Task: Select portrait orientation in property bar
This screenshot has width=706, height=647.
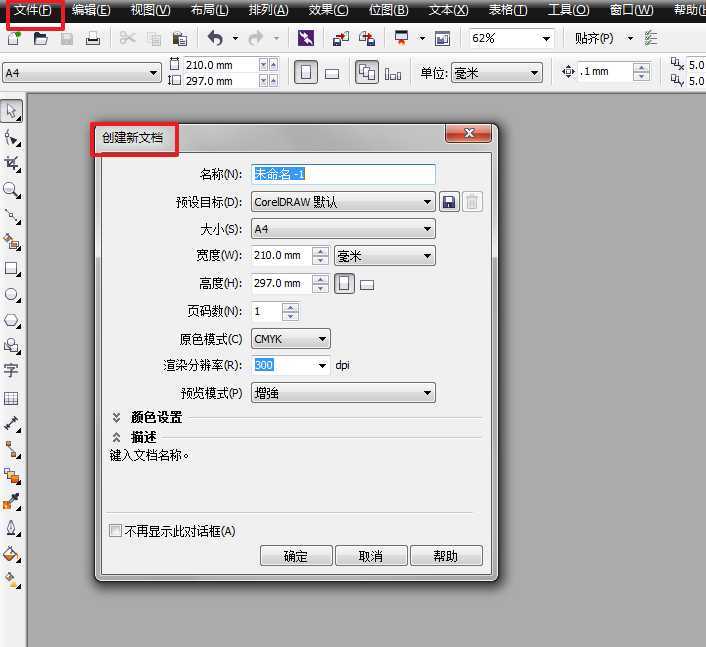Action: click(x=306, y=72)
